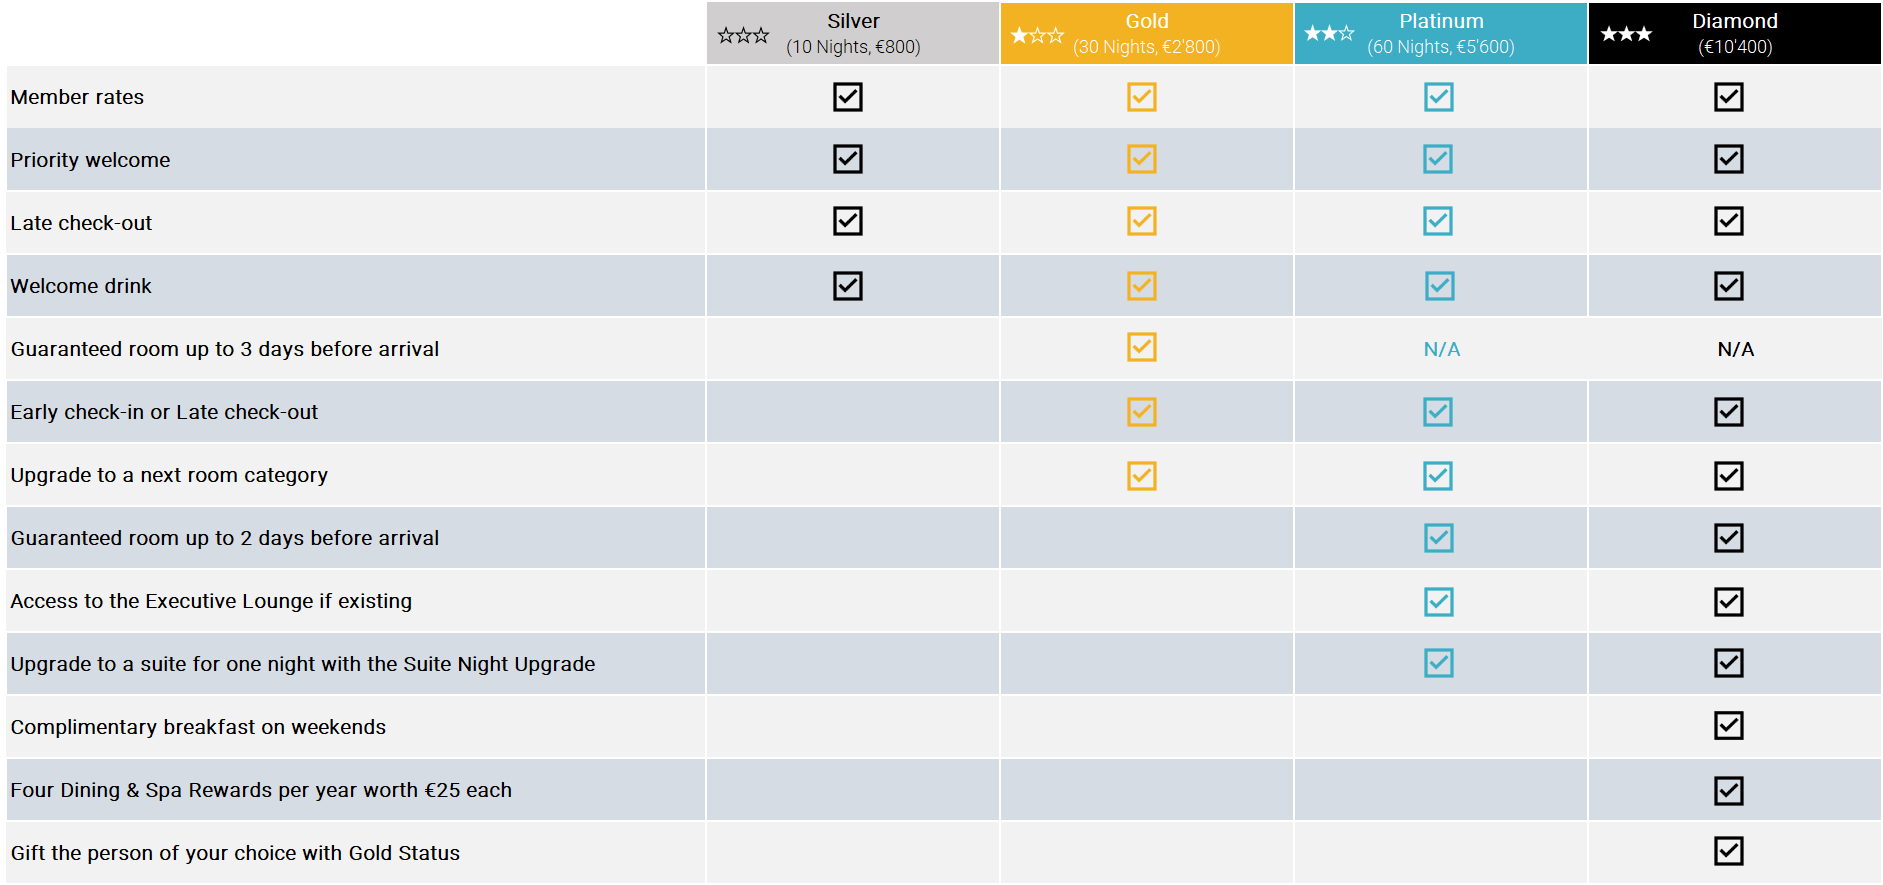Check Gold guaranteed room 3 days box
Image resolution: width=1883 pixels, height=885 pixels.
tap(1142, 347)
